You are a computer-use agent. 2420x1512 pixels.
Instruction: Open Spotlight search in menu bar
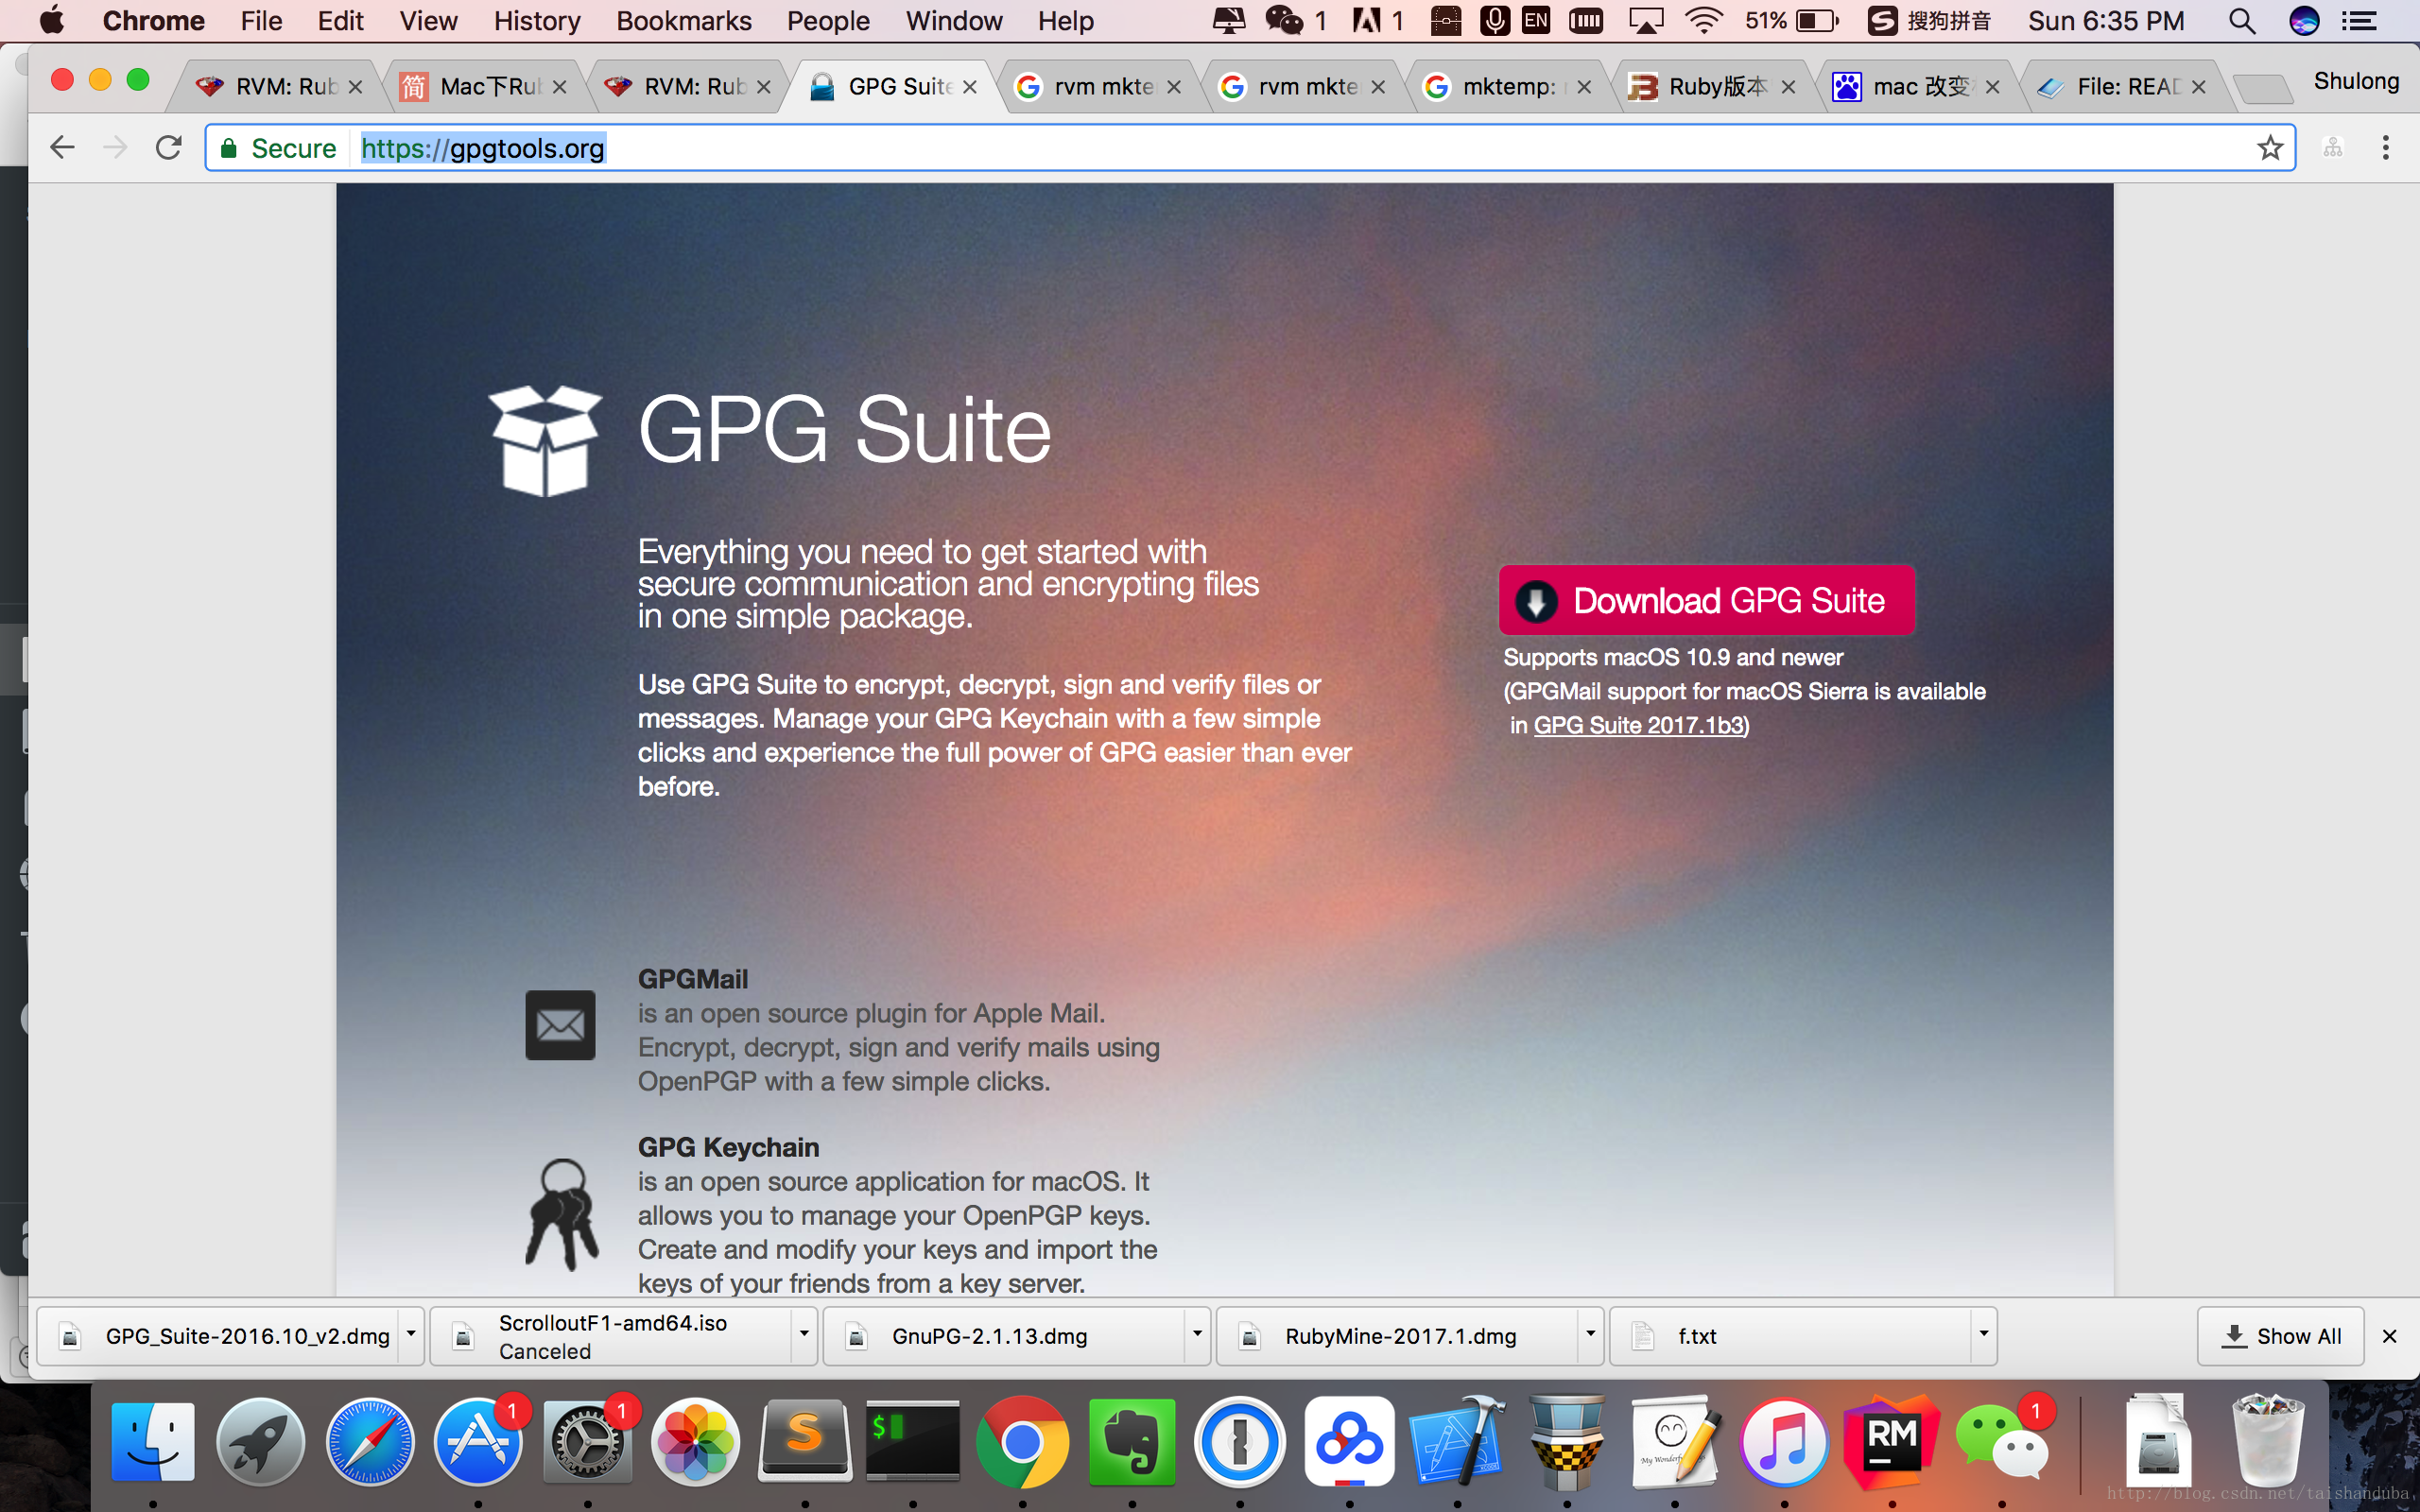coord(2242,21)
